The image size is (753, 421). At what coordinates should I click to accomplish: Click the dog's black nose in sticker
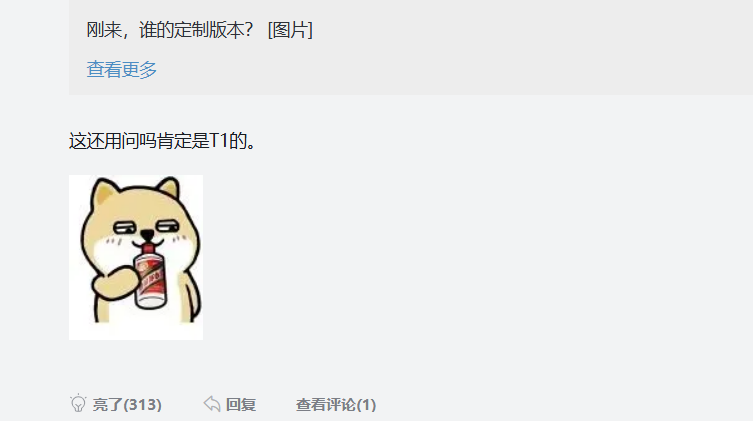[146, 235]
